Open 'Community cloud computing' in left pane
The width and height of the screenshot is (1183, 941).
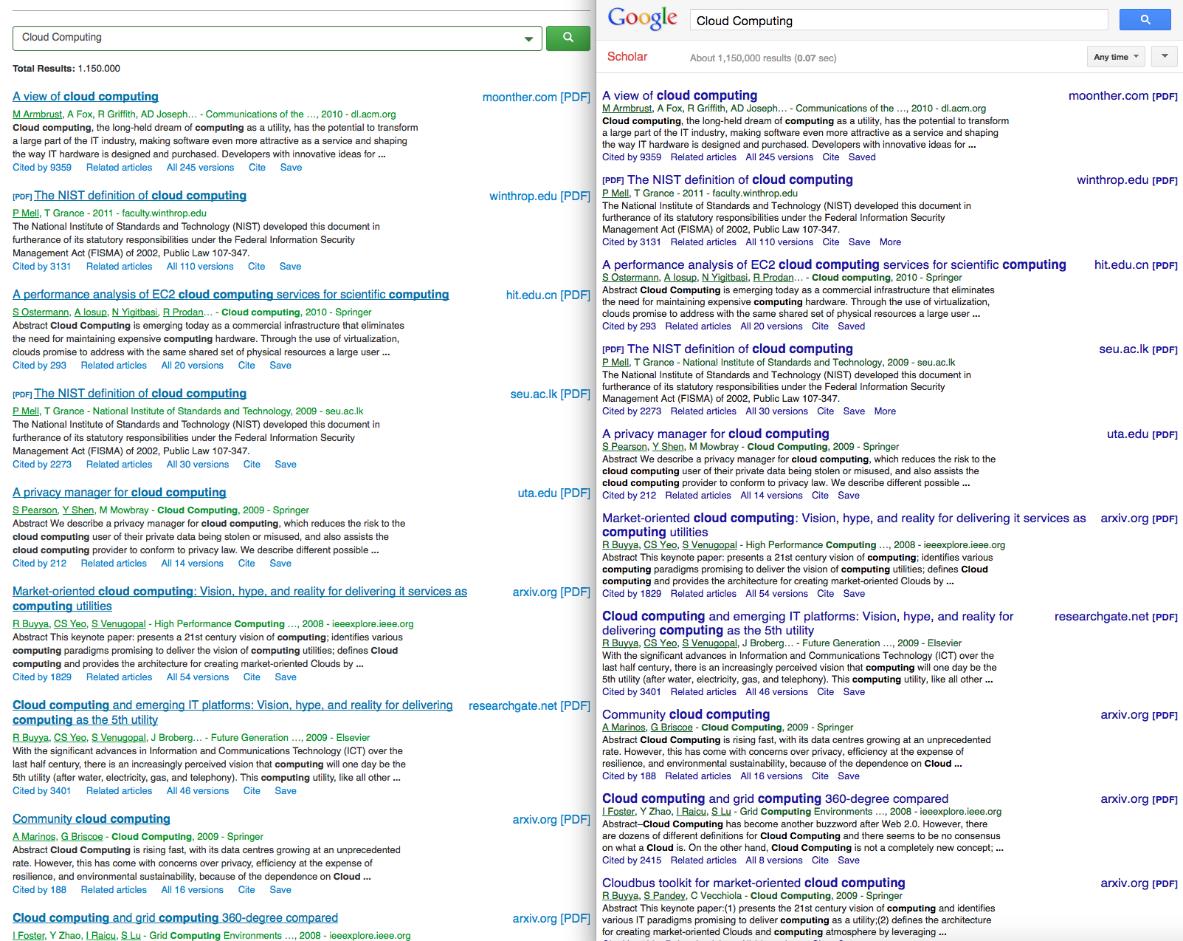click(x=91, y=819)
